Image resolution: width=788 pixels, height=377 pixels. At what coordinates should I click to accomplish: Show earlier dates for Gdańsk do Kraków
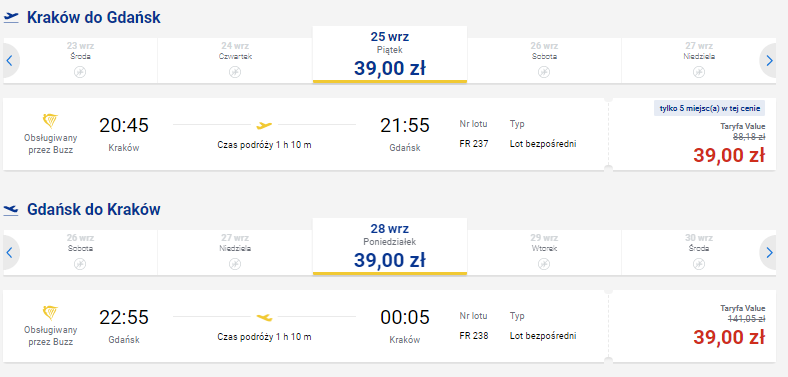(x=10, y=252)
